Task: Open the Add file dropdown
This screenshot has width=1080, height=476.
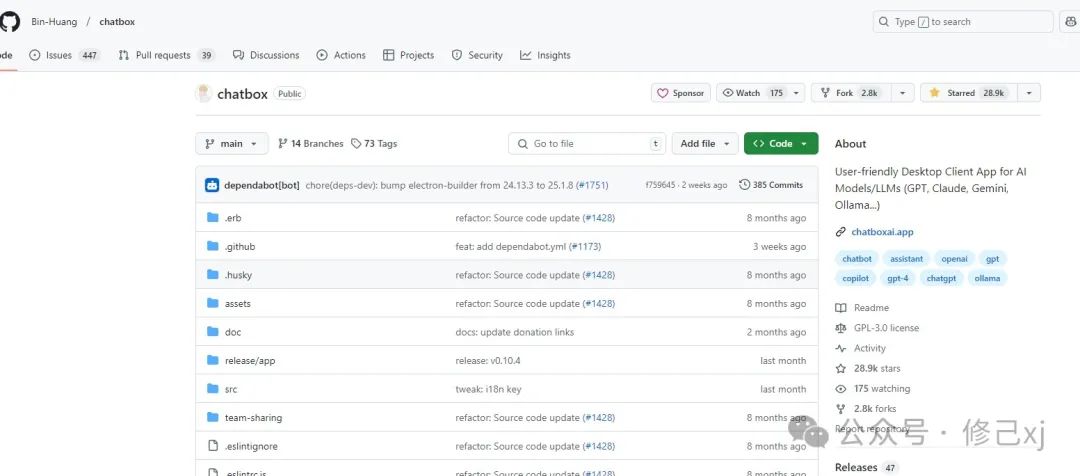Action: (705, 143)
